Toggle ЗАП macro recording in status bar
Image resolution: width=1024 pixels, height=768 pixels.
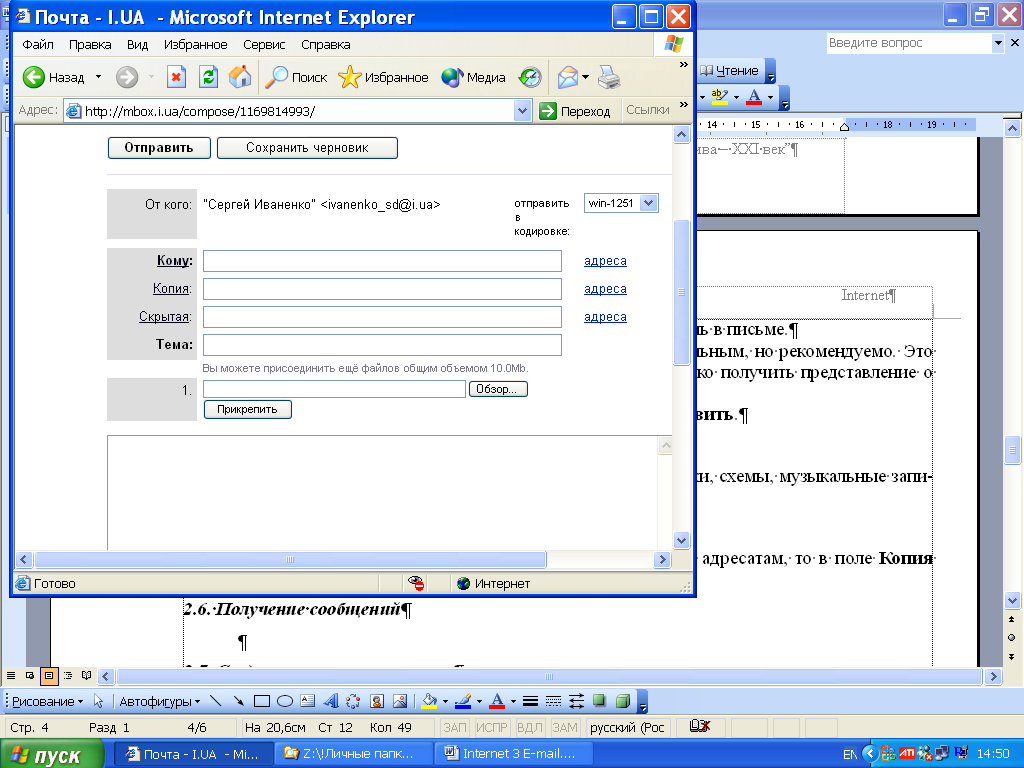coord(455,728)
